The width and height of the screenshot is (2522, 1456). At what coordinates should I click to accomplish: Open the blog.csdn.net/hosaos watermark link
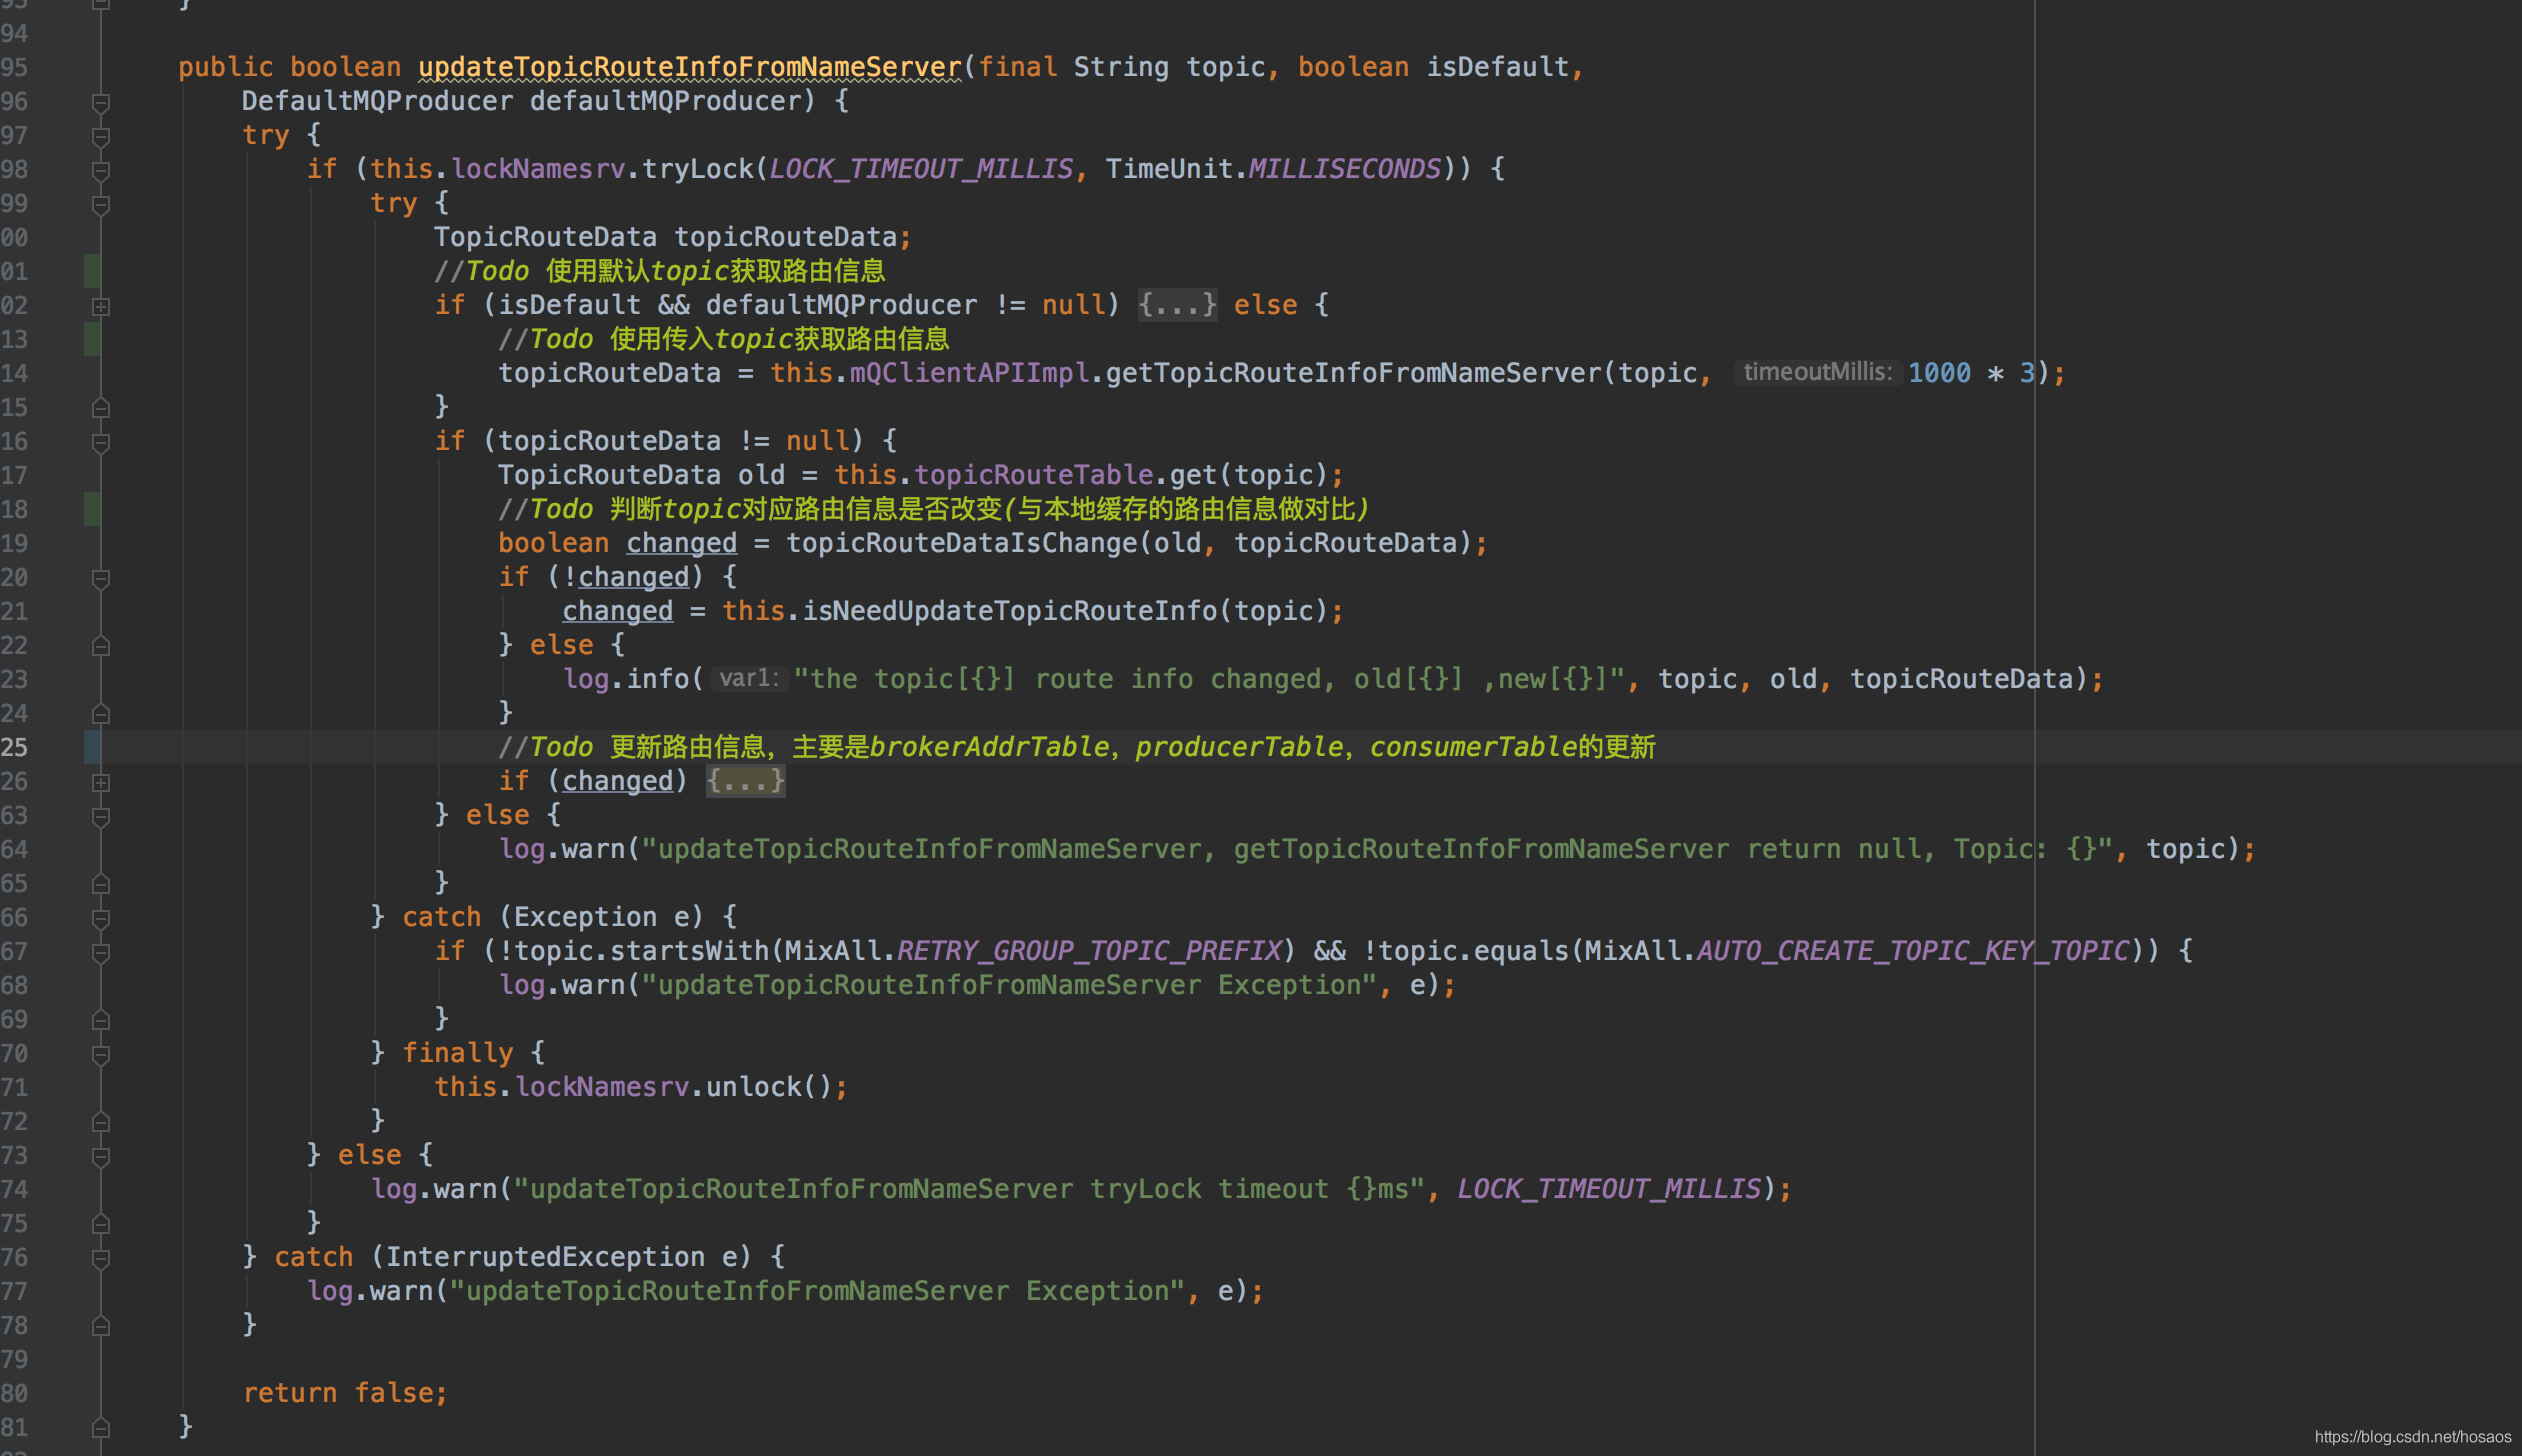2412,1437
